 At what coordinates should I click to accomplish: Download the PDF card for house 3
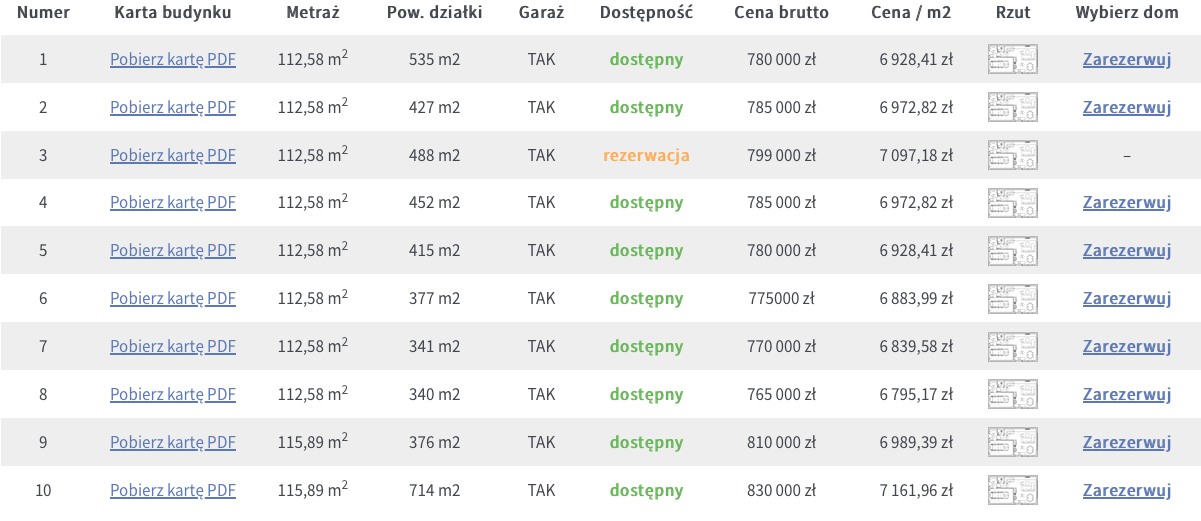tap(173, 155)
